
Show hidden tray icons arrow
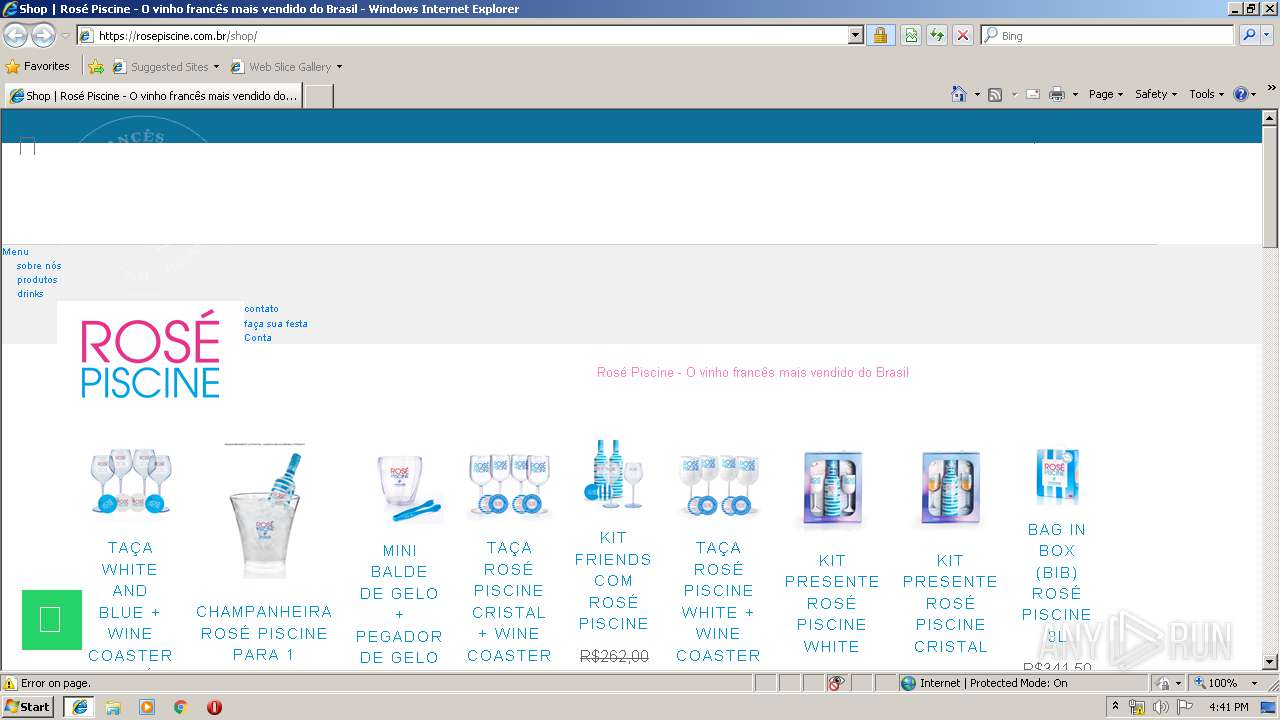click(1115, 706)
